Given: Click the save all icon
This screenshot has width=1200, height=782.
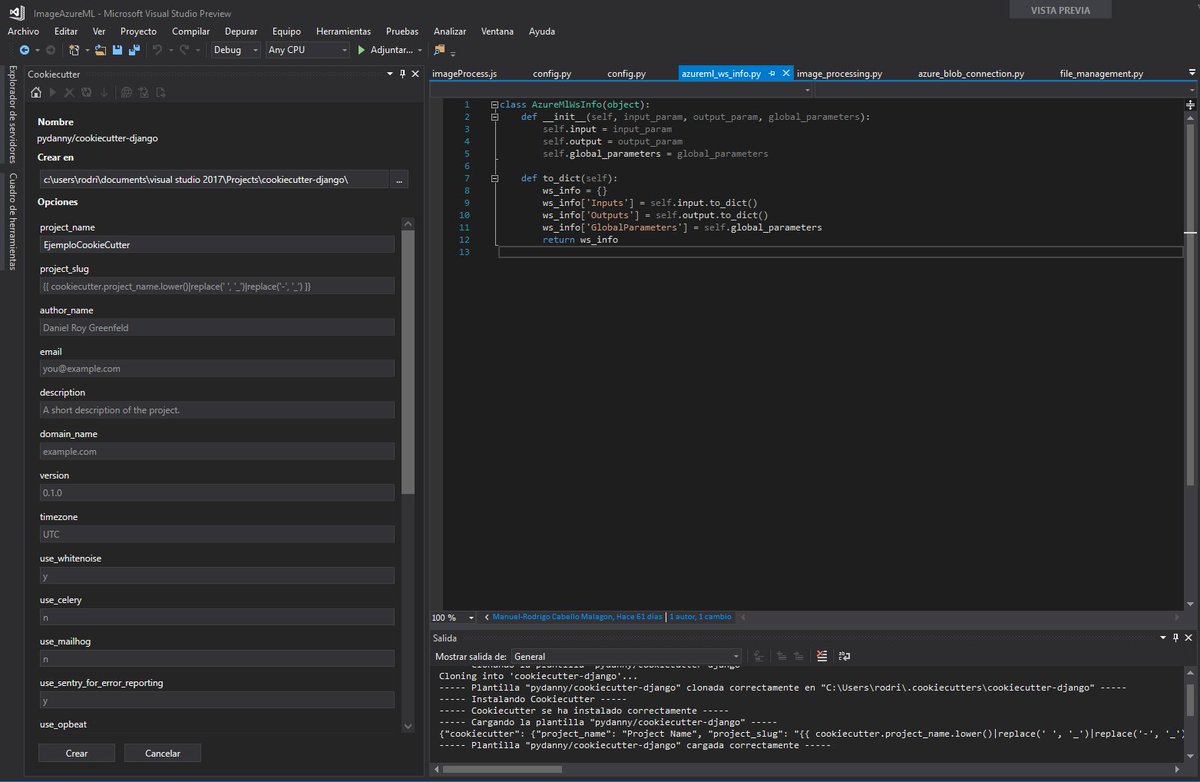Looking at the screenshot, I should click(133, 50).
